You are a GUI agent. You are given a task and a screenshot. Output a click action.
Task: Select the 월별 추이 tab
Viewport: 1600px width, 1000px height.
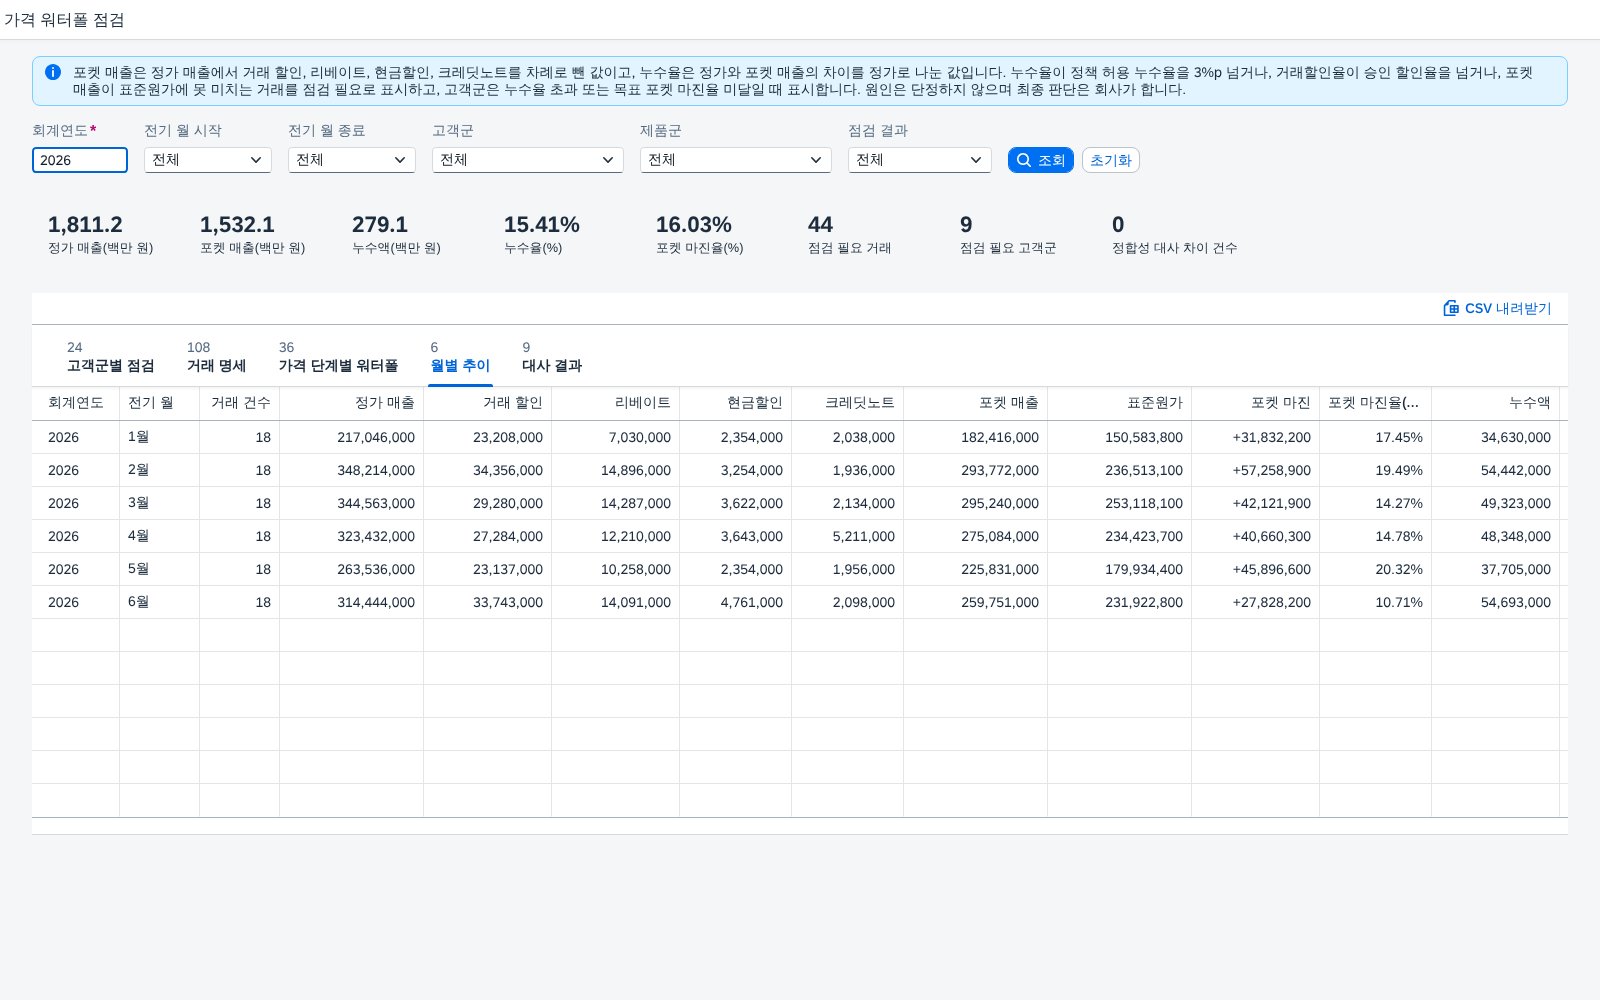(460, 357)
